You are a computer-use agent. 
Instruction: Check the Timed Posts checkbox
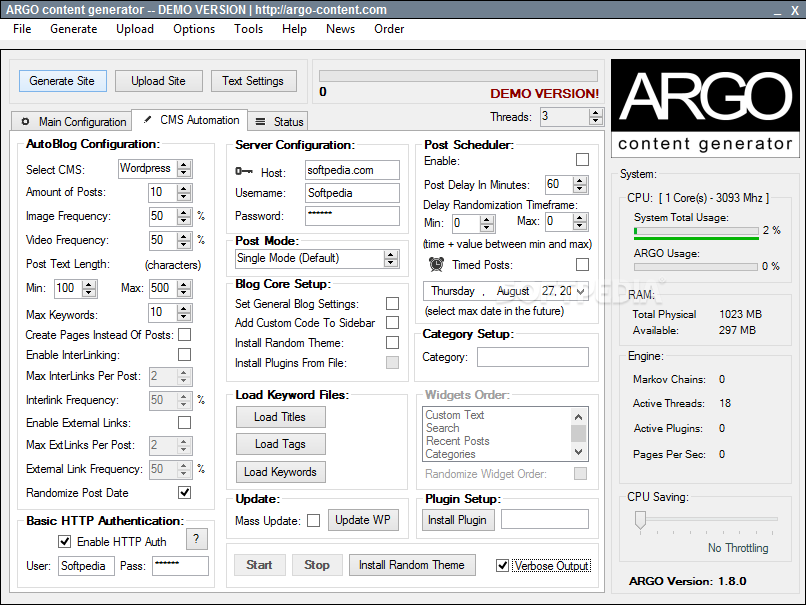pyautogui.click(x=582, y=265)
